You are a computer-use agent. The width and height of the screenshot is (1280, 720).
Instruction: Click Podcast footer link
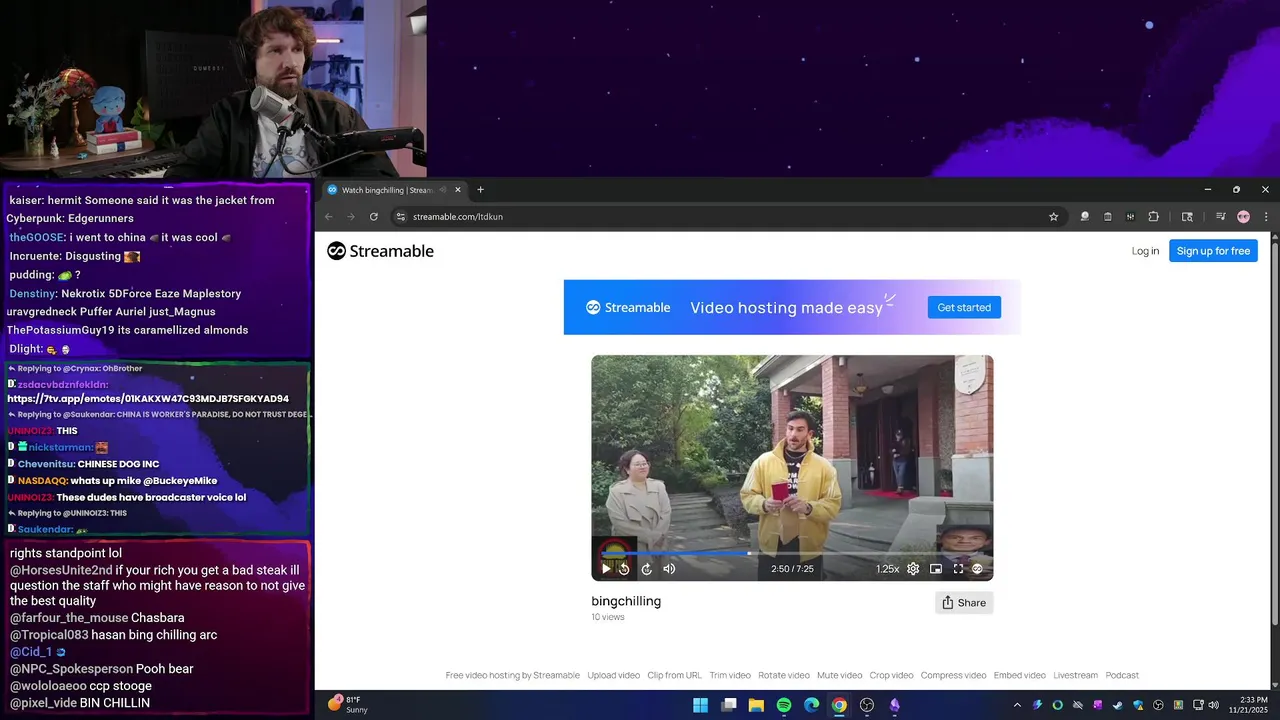tap(1122, 675)
